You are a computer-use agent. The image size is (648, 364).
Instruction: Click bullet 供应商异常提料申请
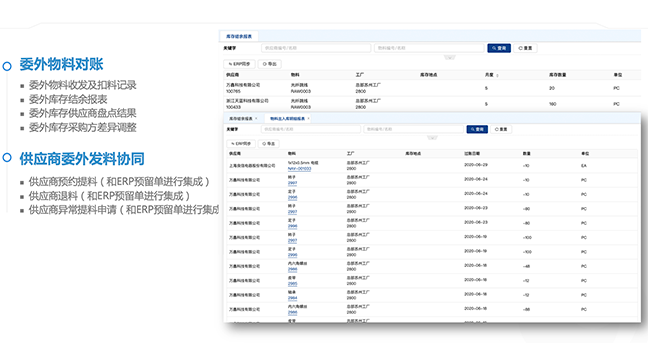coord(124,210)
